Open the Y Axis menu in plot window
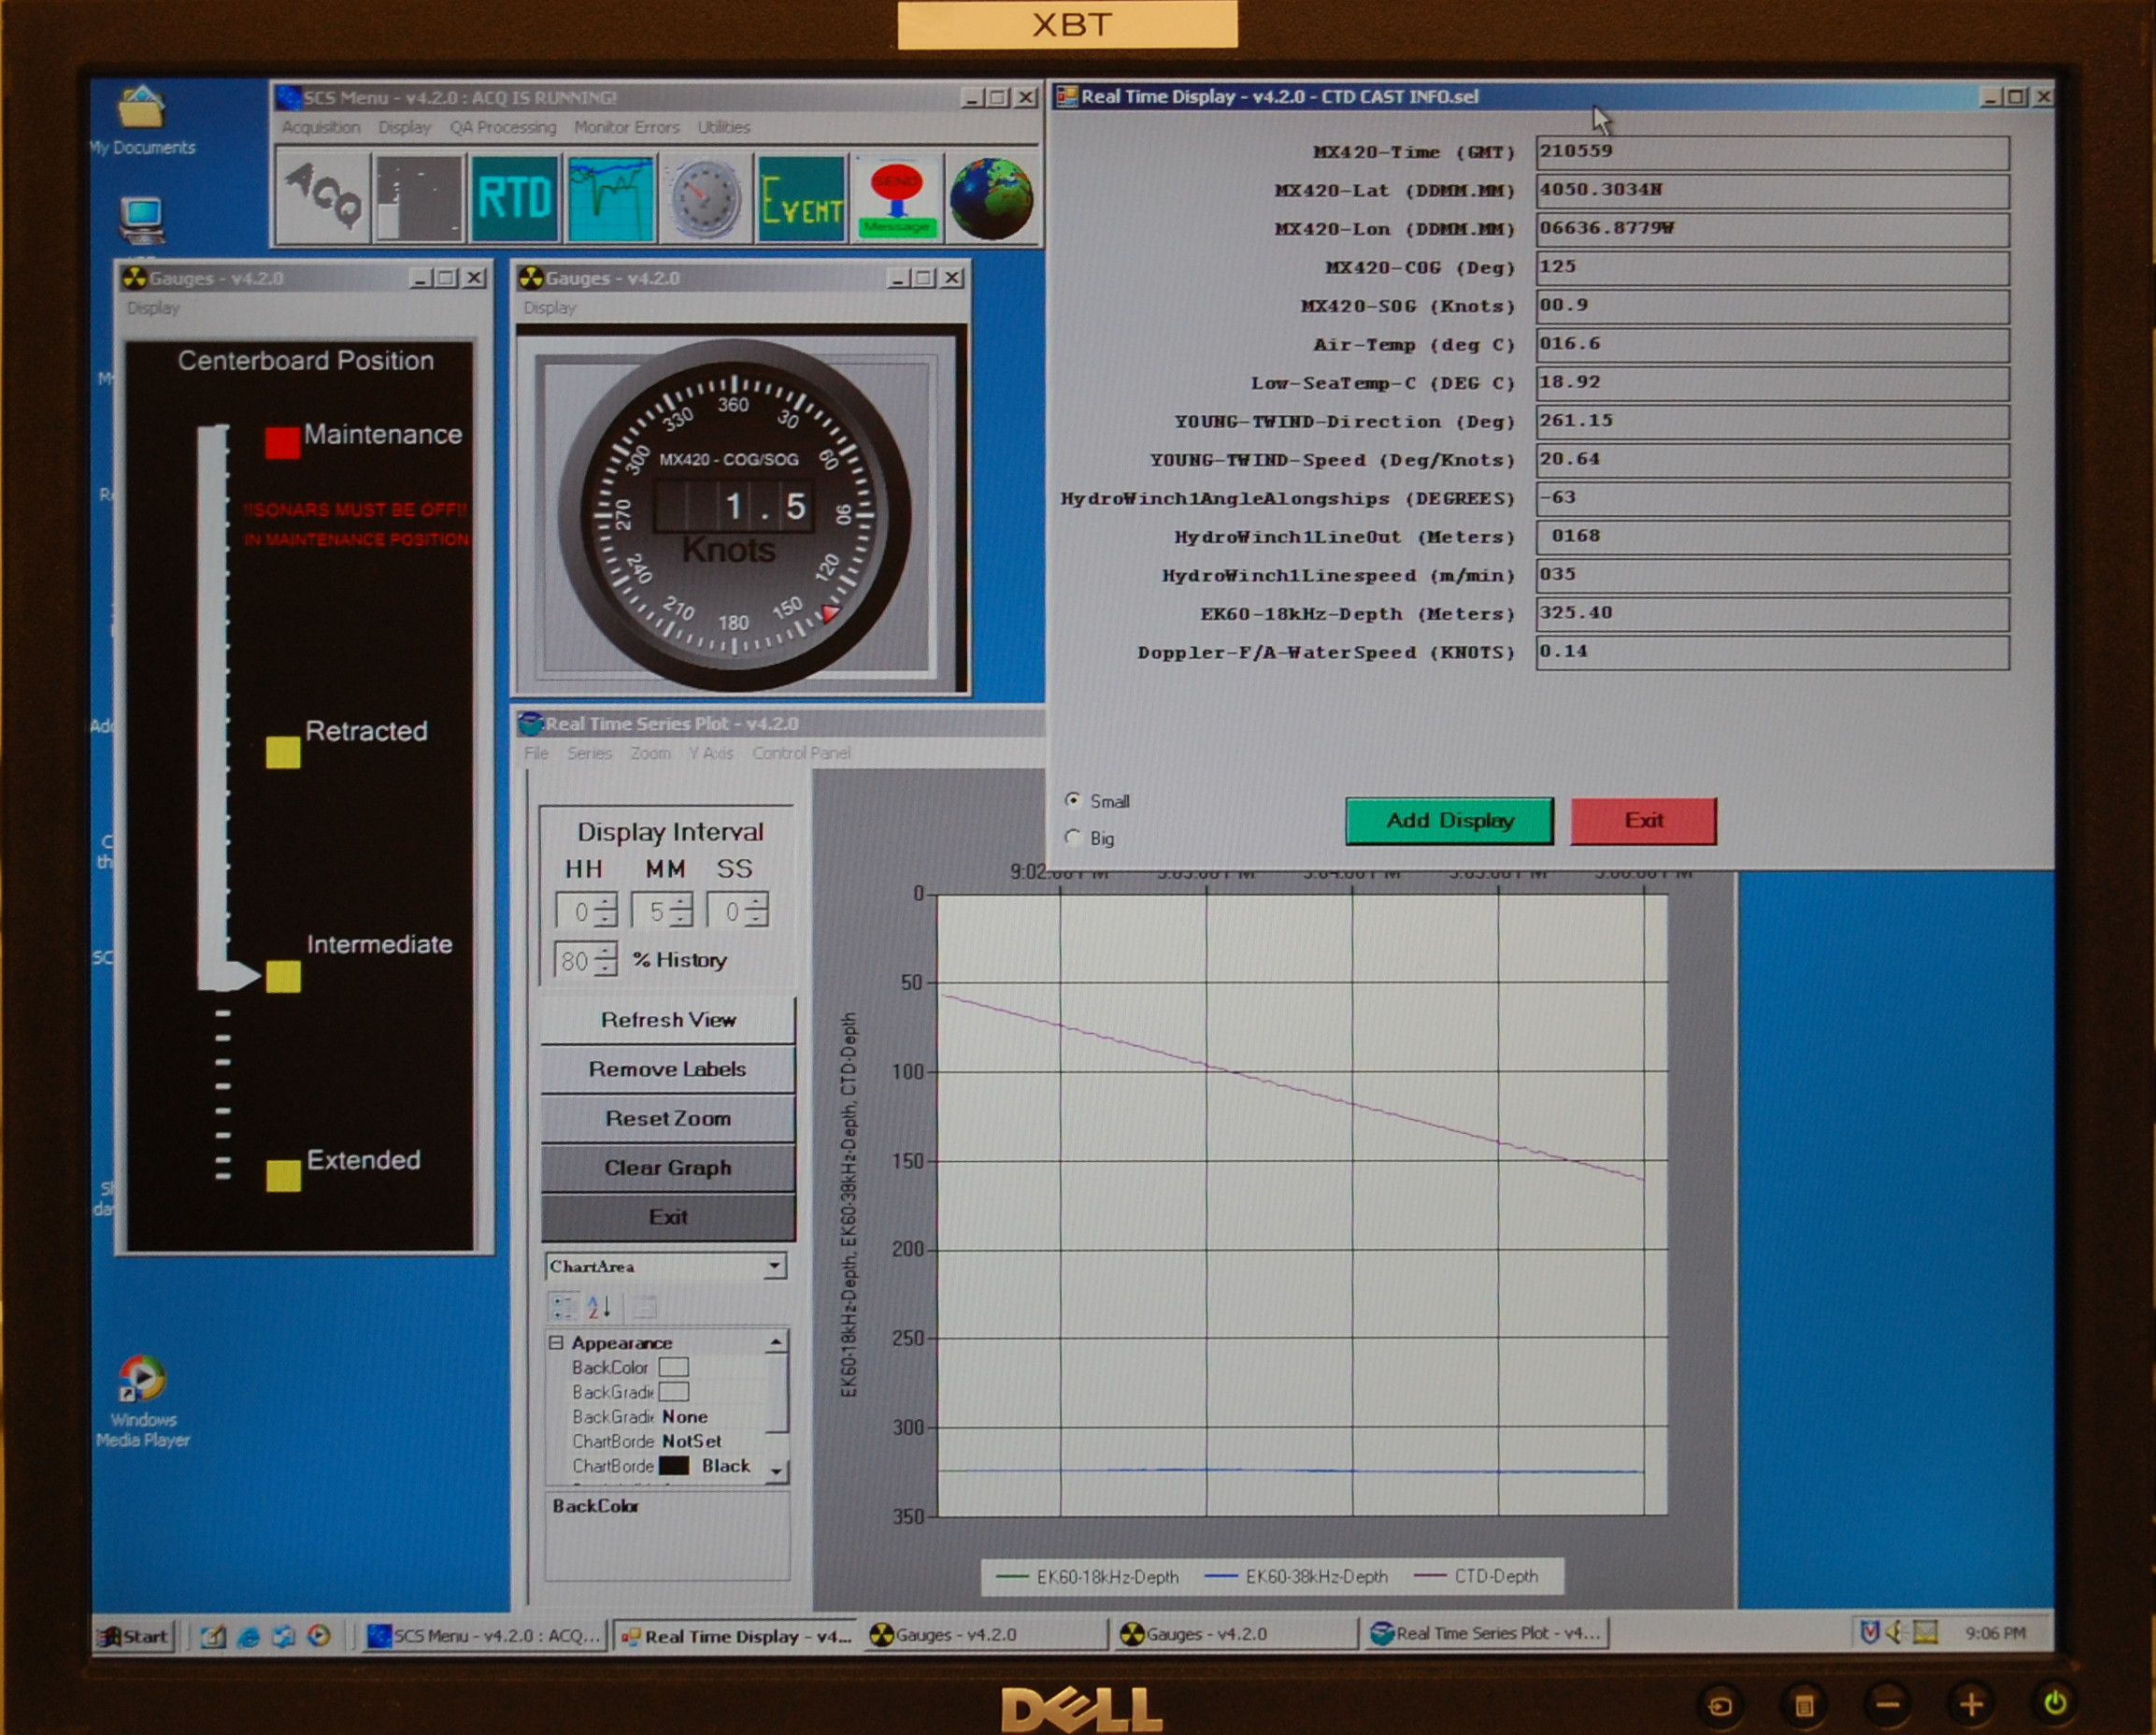The height and width of the screenshot is (1735, 2156). point(710,753)
